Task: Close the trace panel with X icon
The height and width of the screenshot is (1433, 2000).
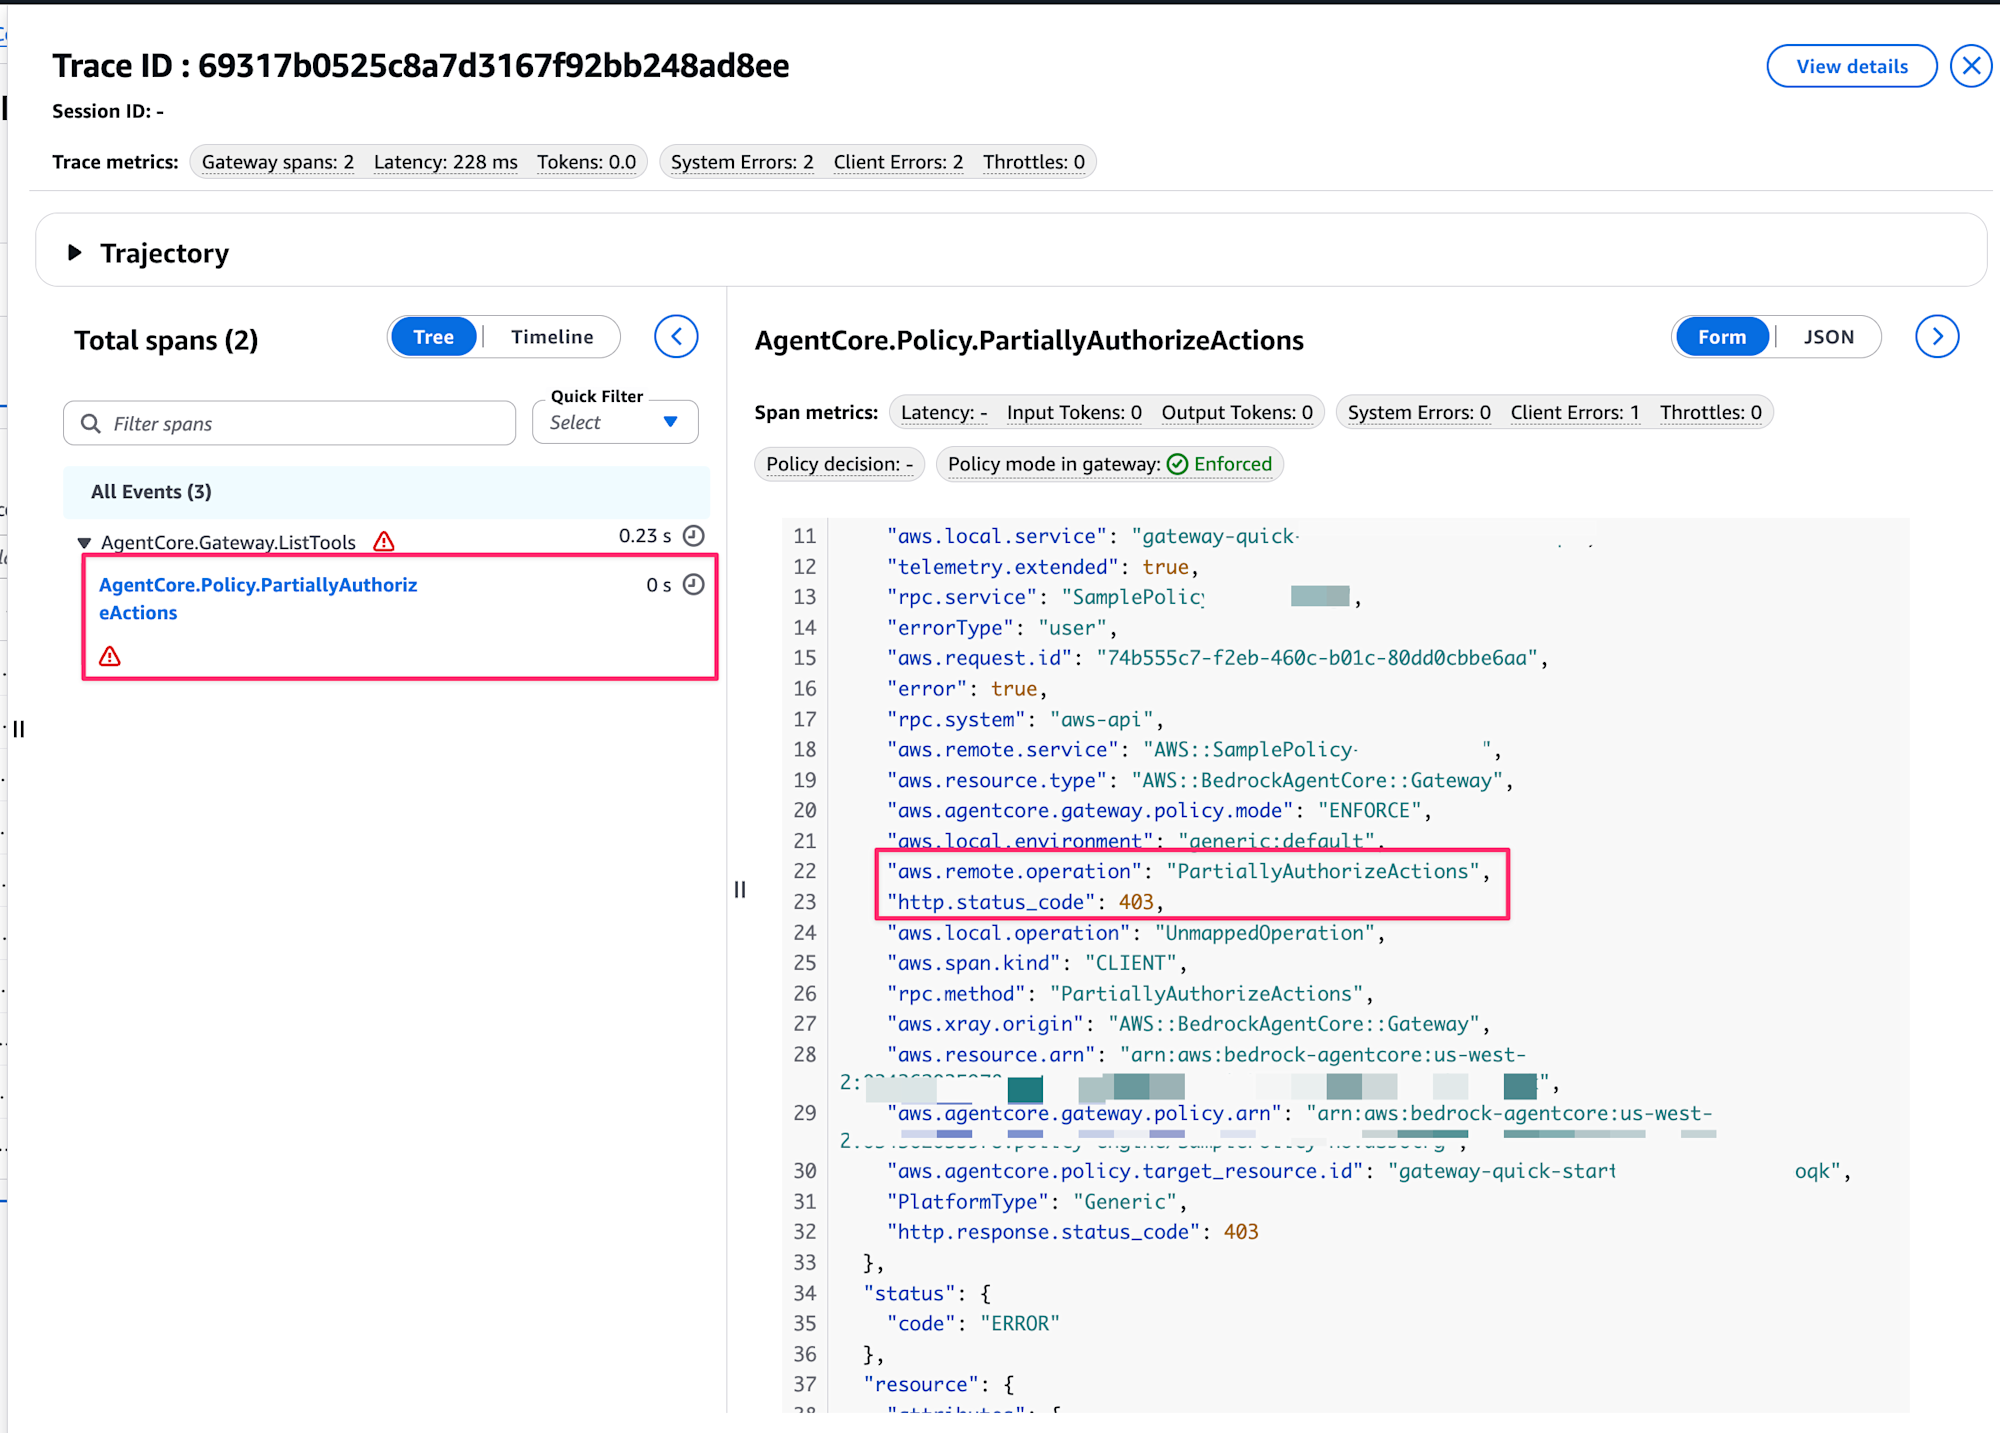Action: 1971,66
